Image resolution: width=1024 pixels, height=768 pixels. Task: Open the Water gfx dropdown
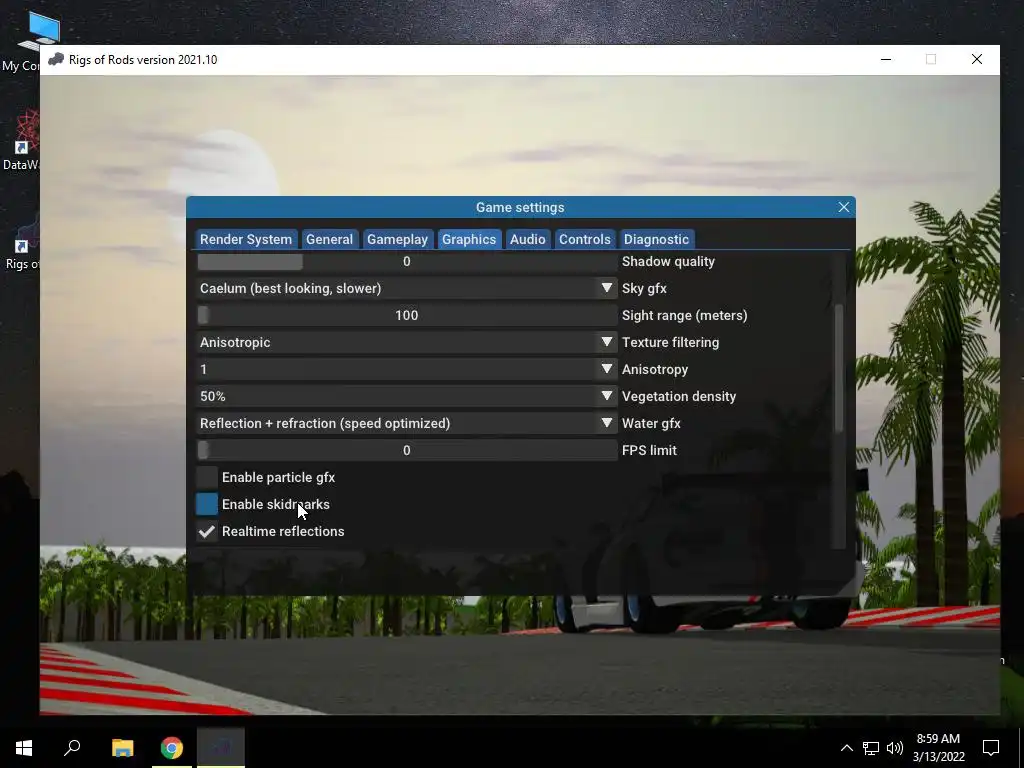(406, 423)
